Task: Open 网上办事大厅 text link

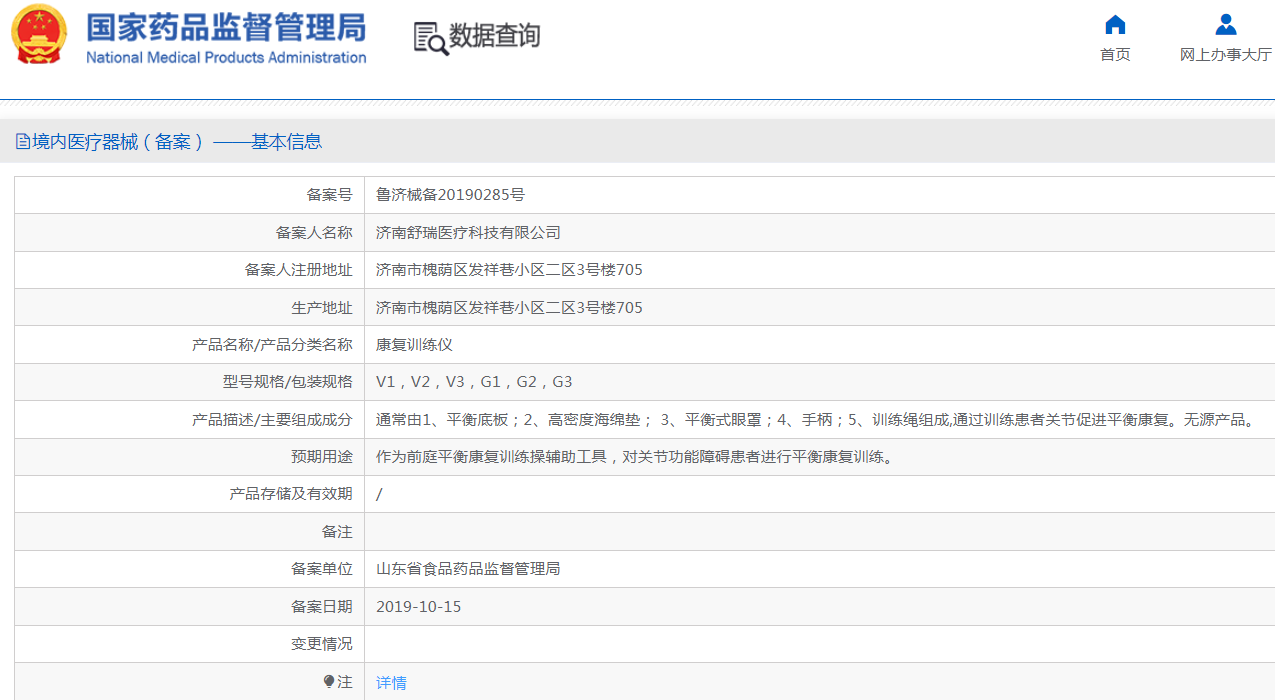Action: point(1225,55)
